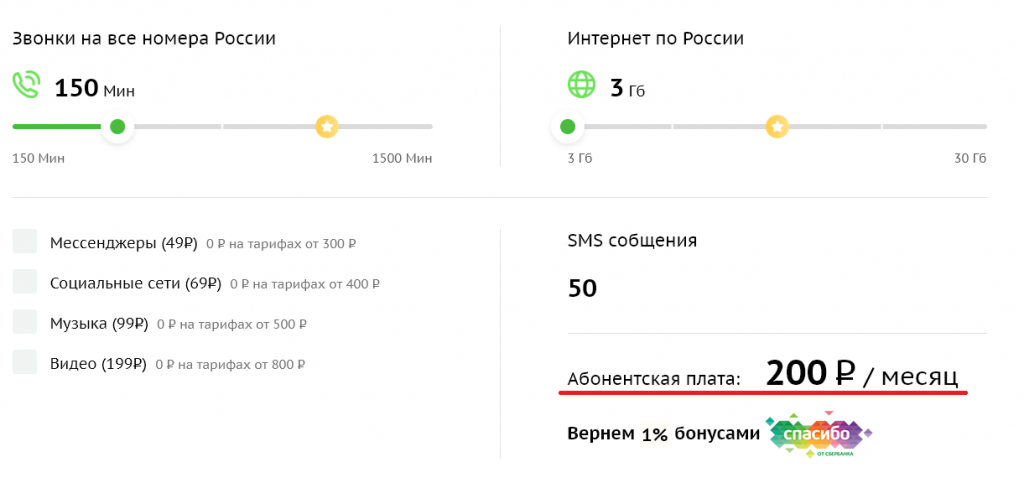The height and width of the screenshot is (483, 1024).
Task: Click the 30 Гб maximum label
Action: pos(970,159)
